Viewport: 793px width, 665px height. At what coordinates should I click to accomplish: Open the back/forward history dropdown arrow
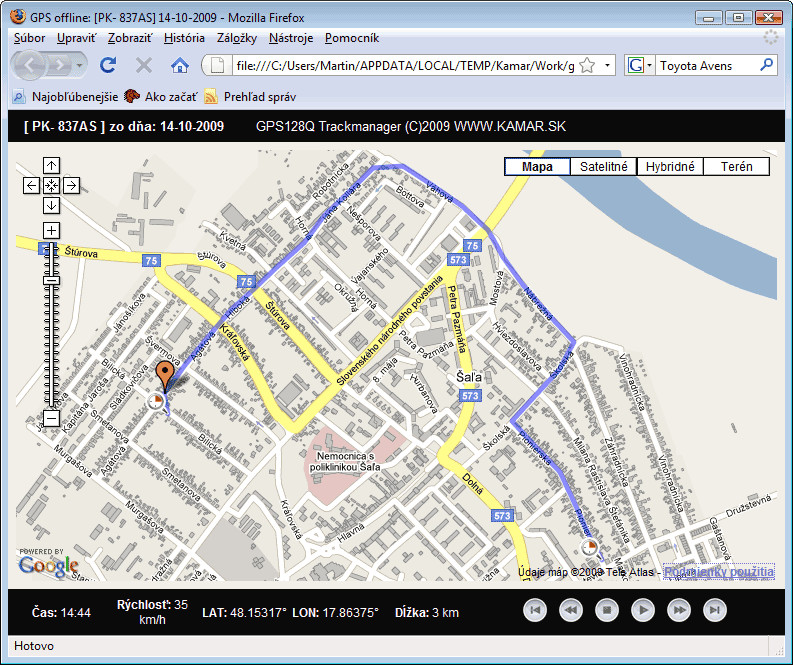(x=79, y=65)
